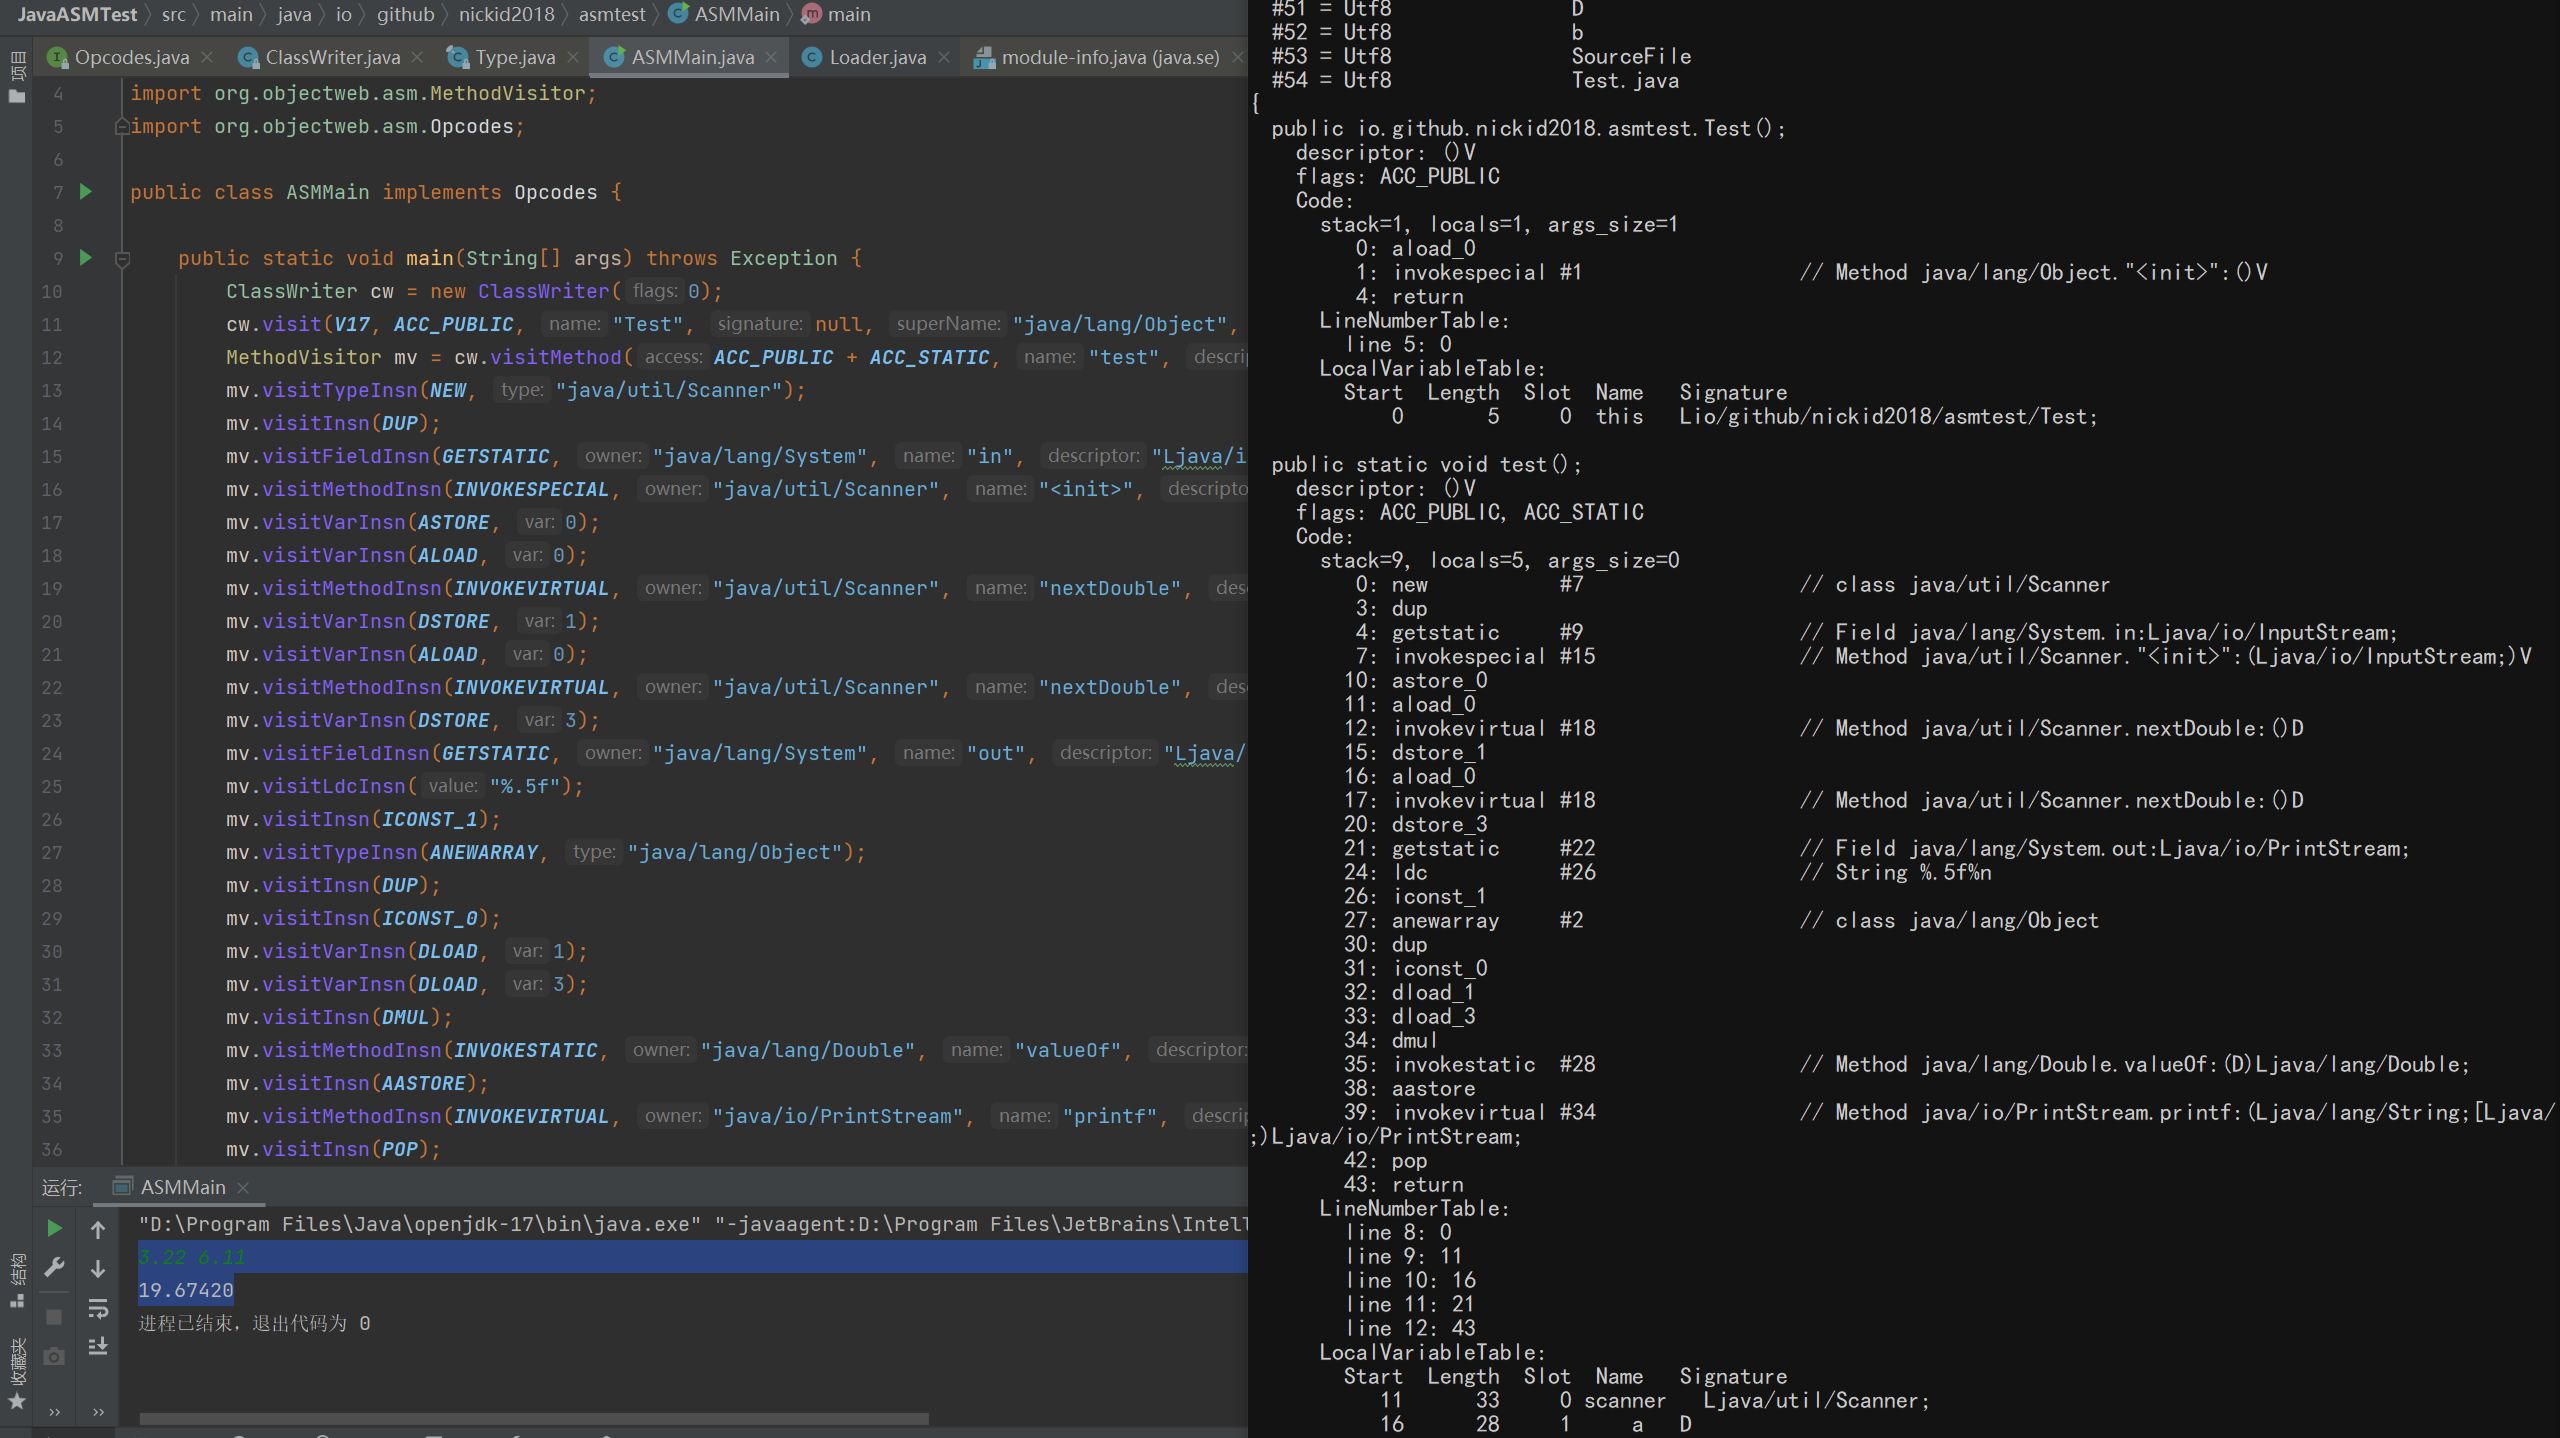Click 'stack=9, locals=5, args_size=0' in javap output
Screen dimensions: 2560x1438
tap(1499, 560)
